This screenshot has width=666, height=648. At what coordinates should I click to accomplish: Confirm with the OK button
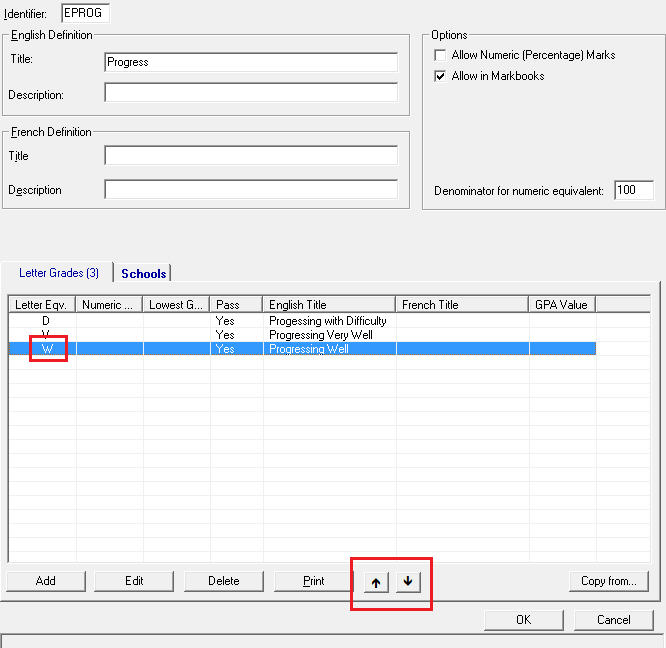(x=523, y=620)
